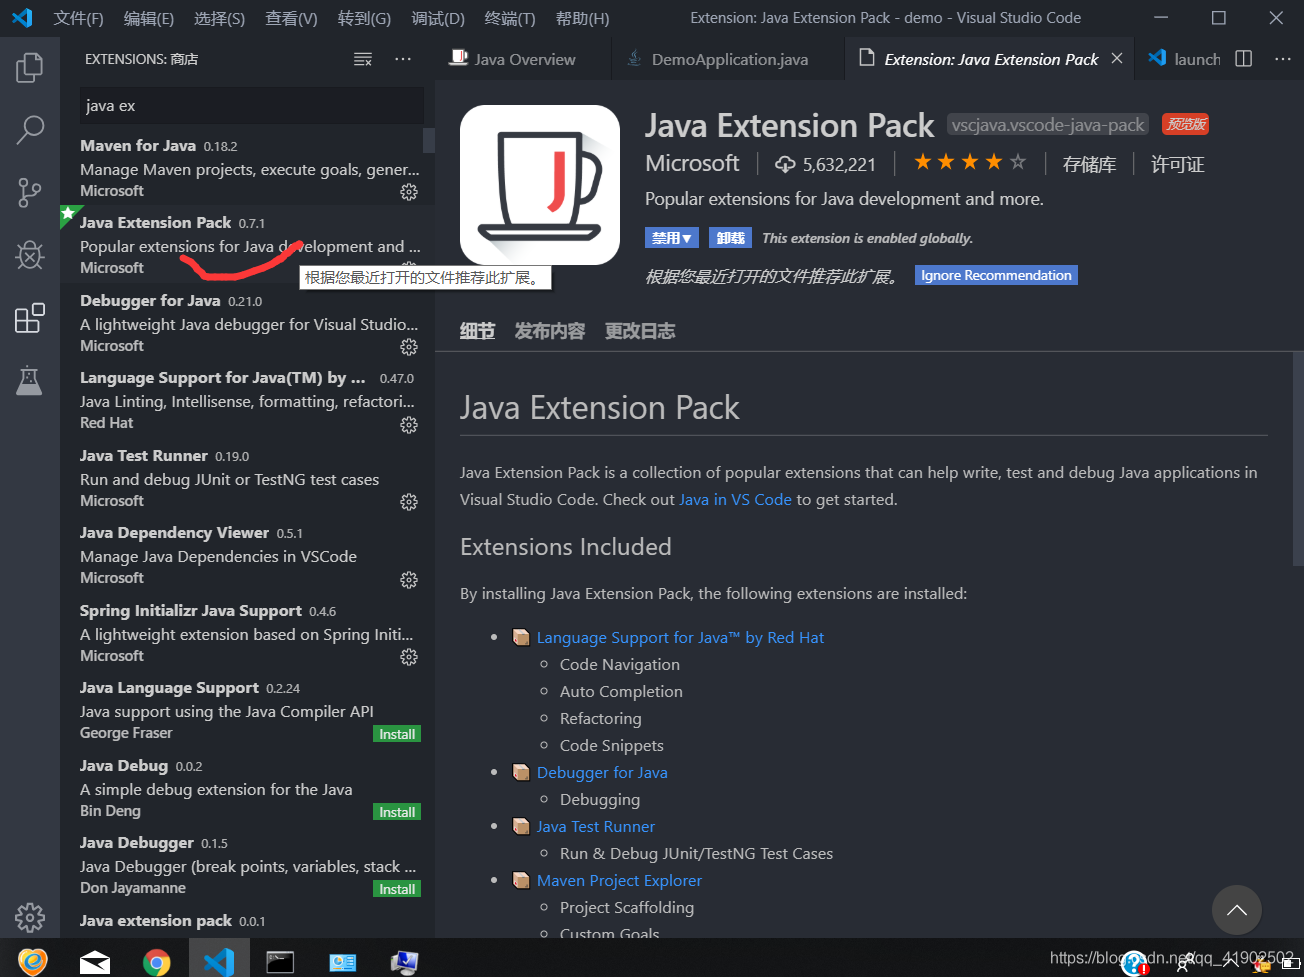Open the Extensions panel more actions menu
The height and width of the screenshot is (977, 1304).
403,60
